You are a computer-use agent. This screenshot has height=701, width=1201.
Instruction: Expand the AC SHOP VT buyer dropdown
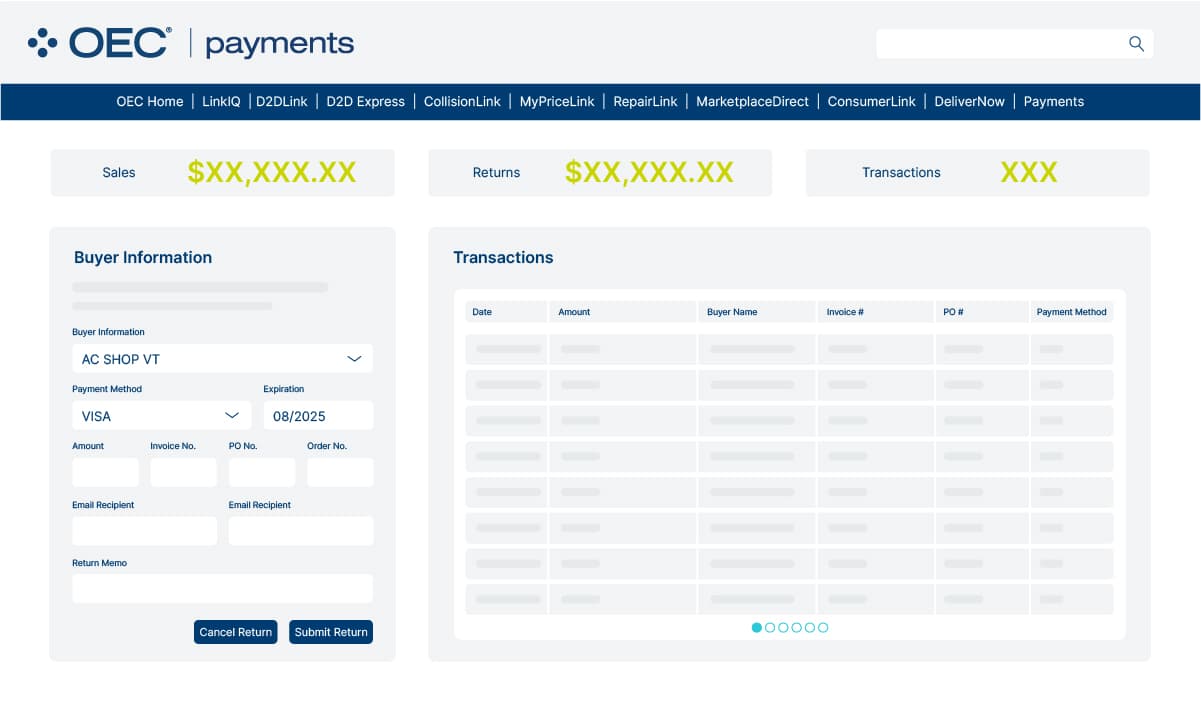pos(222,359)
